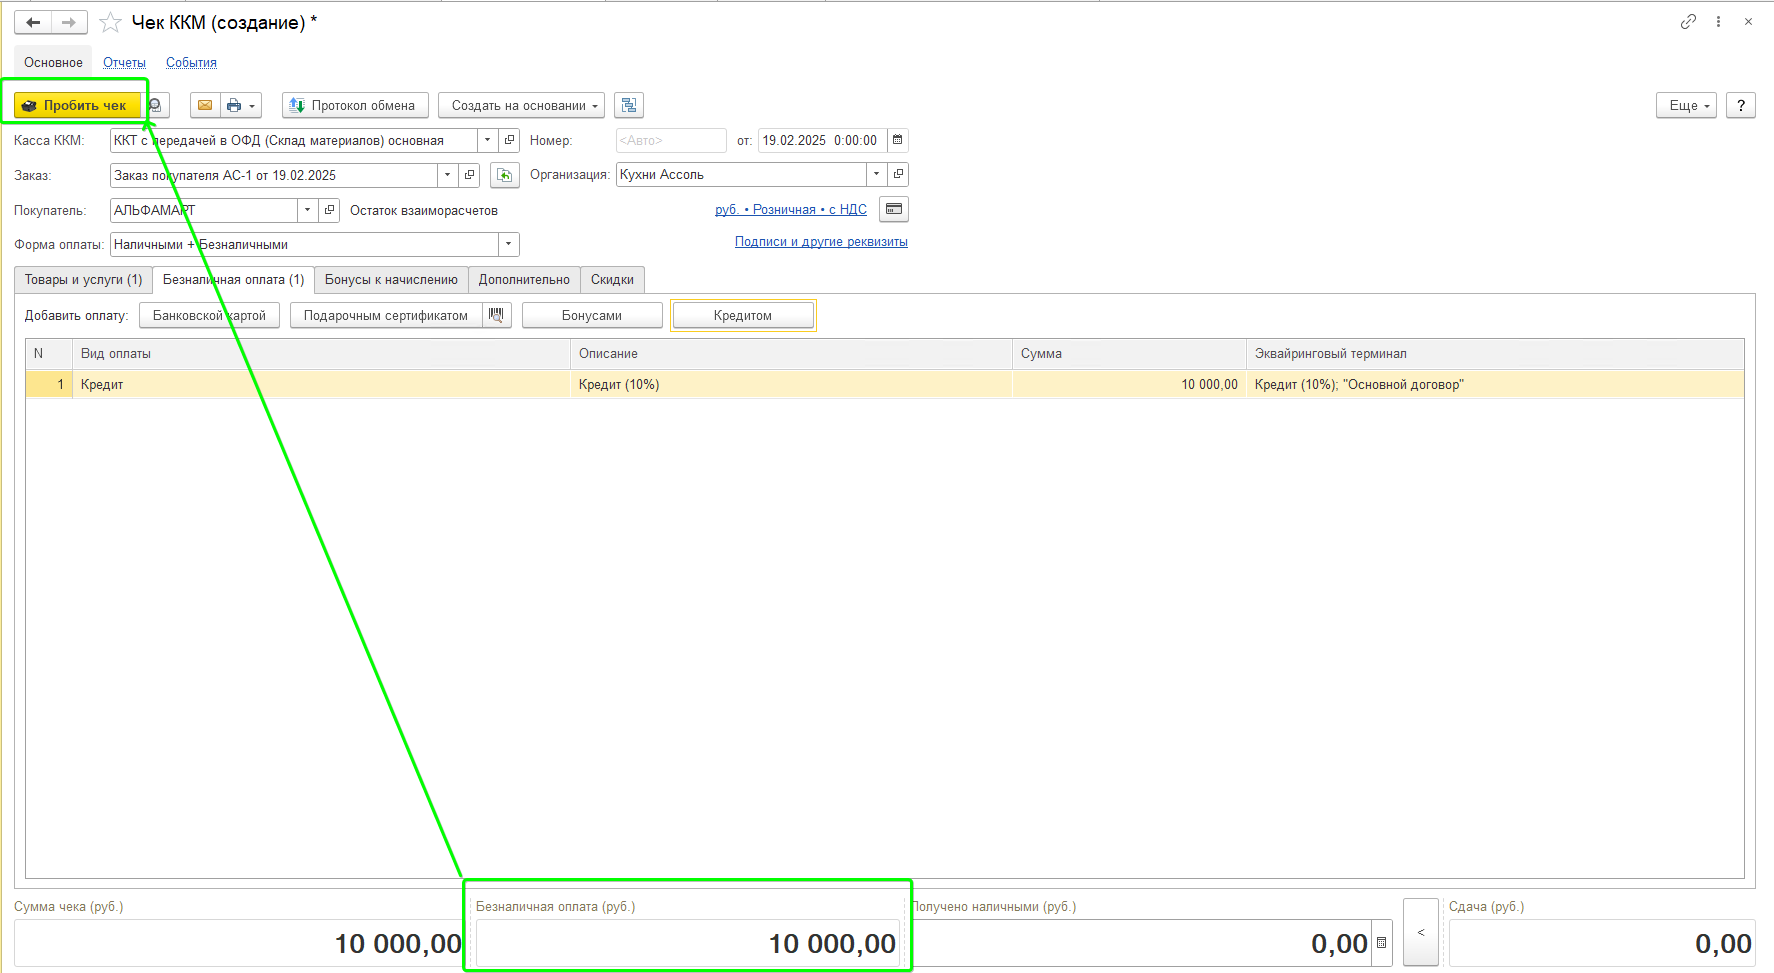Click into the Номер field
1774x973 pixels.
671,141
